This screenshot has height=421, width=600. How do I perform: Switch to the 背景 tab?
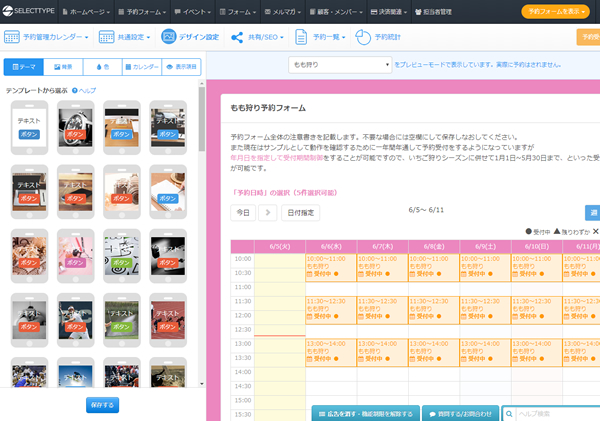coord(64,67)
